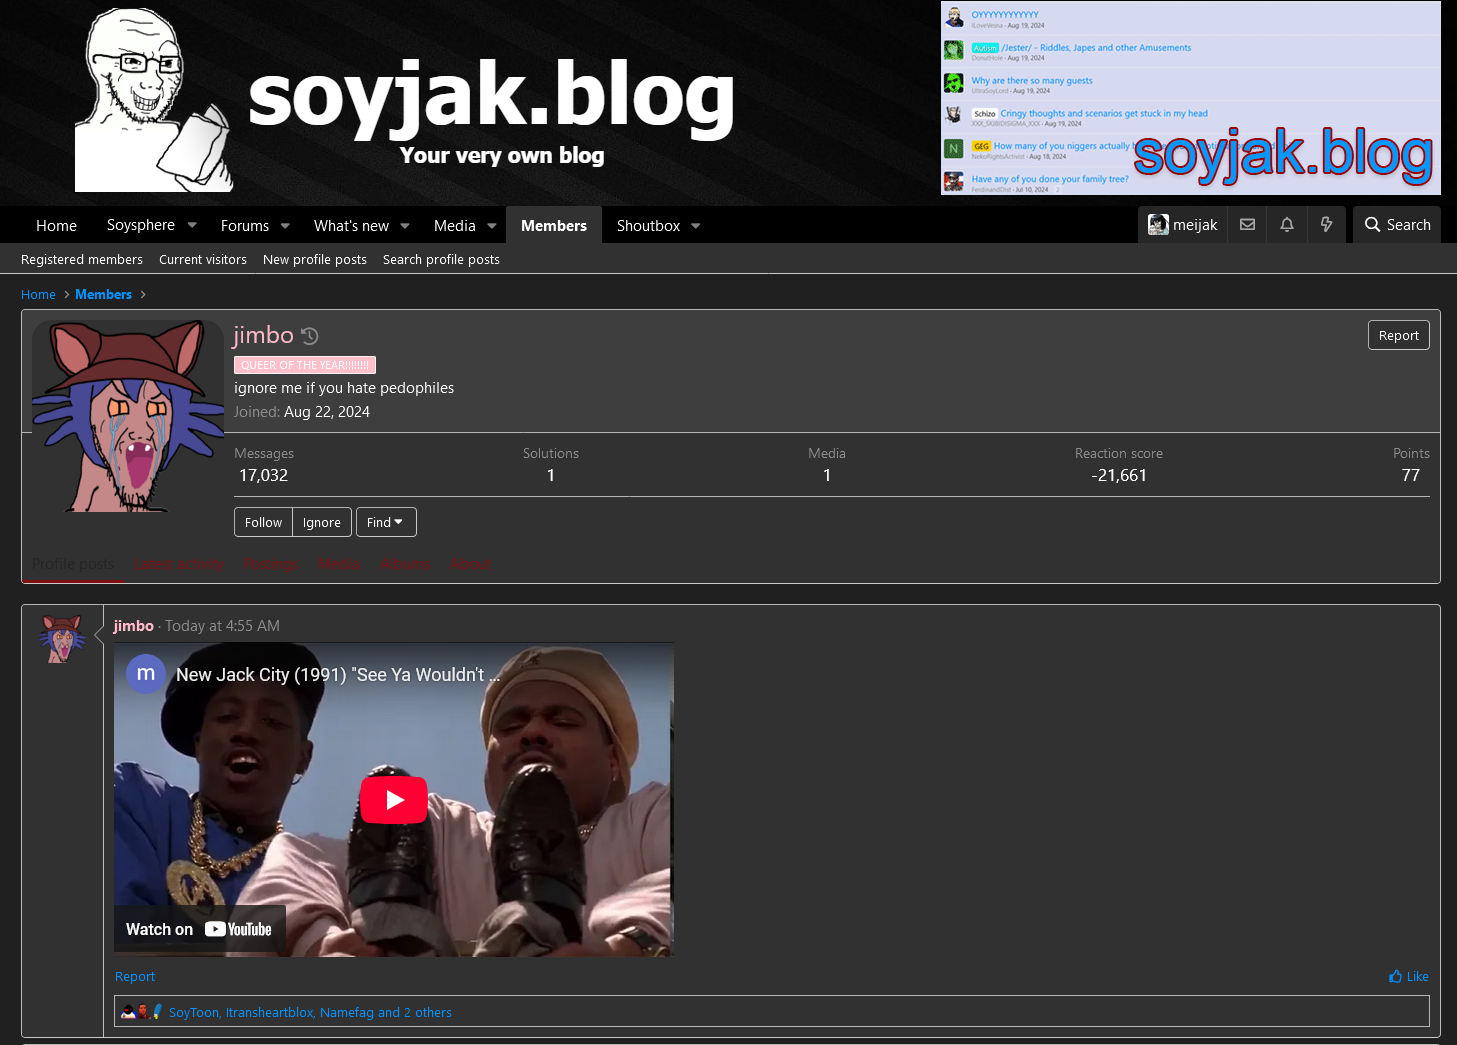Open the SoyToon reactions list

[310, 1013]
